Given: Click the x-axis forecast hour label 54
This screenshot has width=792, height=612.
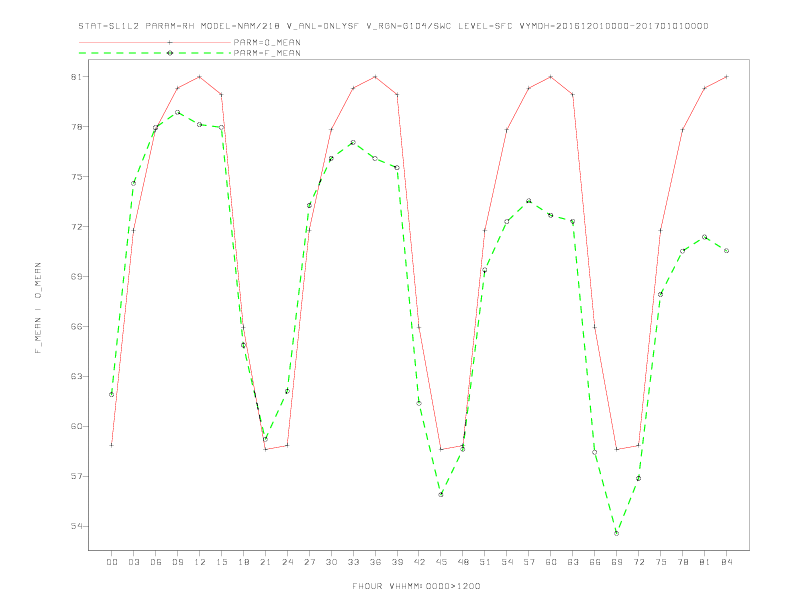Looking at the screenshot, I should [507, 562].
